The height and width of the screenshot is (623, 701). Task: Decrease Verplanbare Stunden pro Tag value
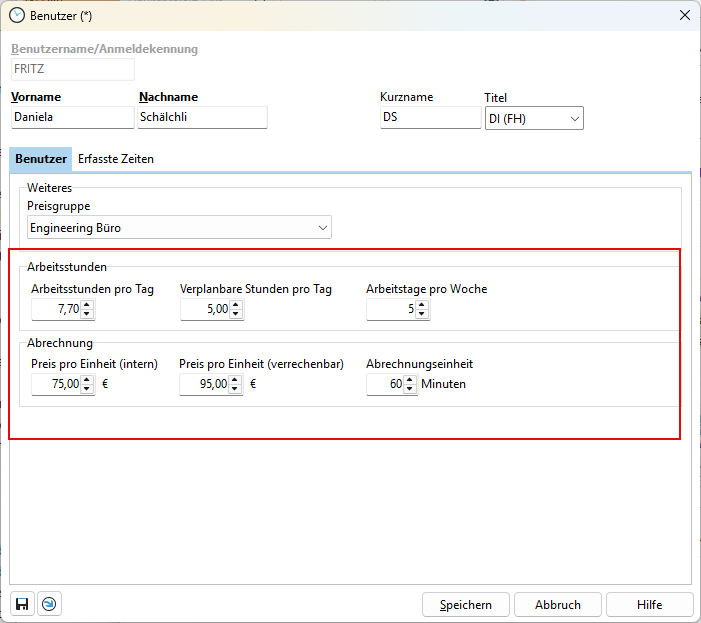pyautogui.click(x=236, y=315)
